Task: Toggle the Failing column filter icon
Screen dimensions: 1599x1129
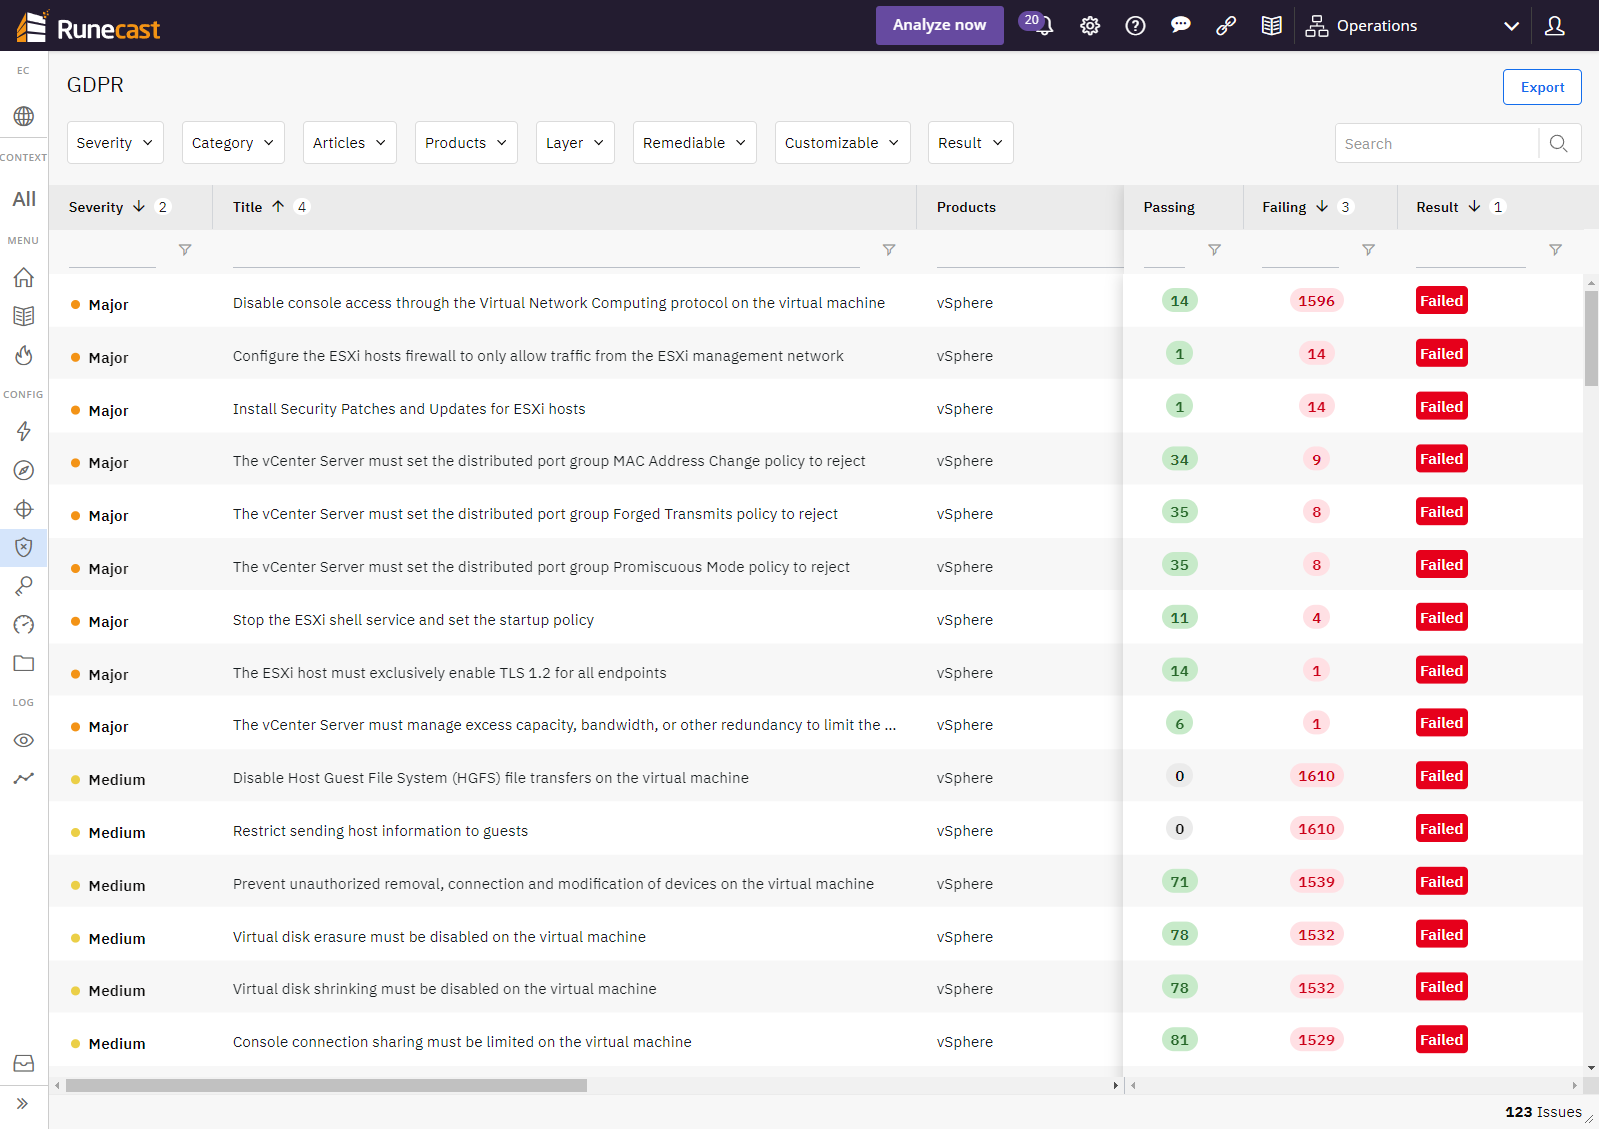Action: [x=1368, y=250]
